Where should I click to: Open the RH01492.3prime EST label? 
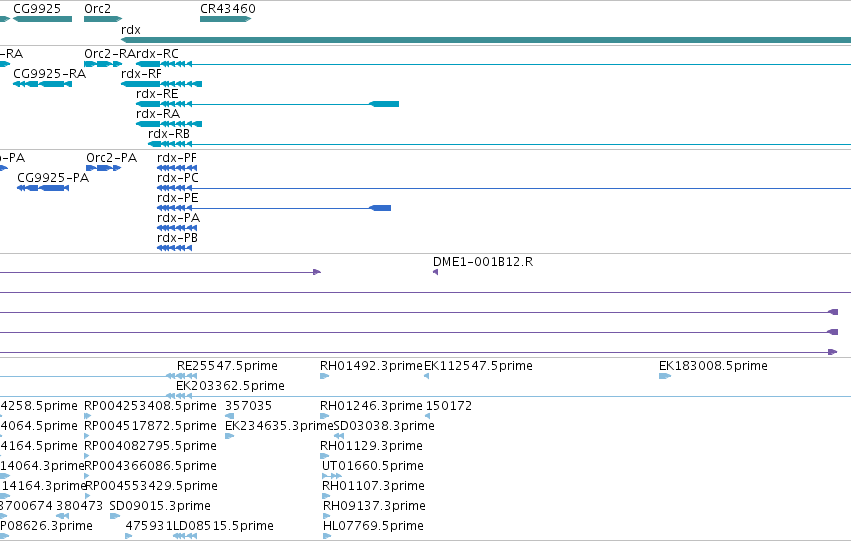(x=371, y=366)
